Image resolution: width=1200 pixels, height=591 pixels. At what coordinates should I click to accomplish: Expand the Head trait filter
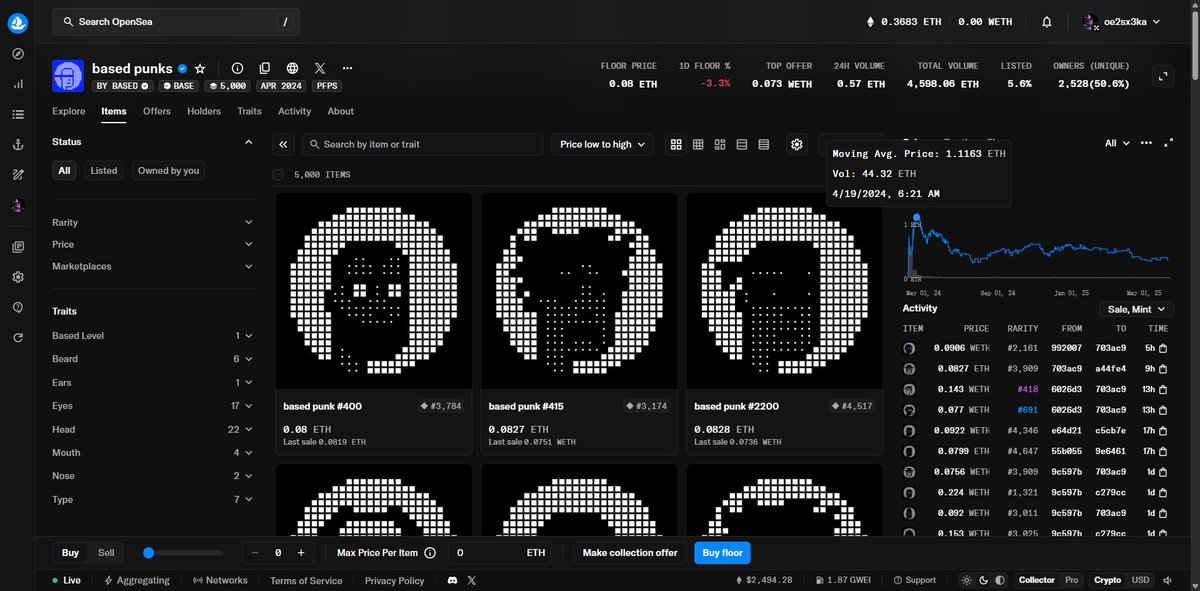click(152, 429)
